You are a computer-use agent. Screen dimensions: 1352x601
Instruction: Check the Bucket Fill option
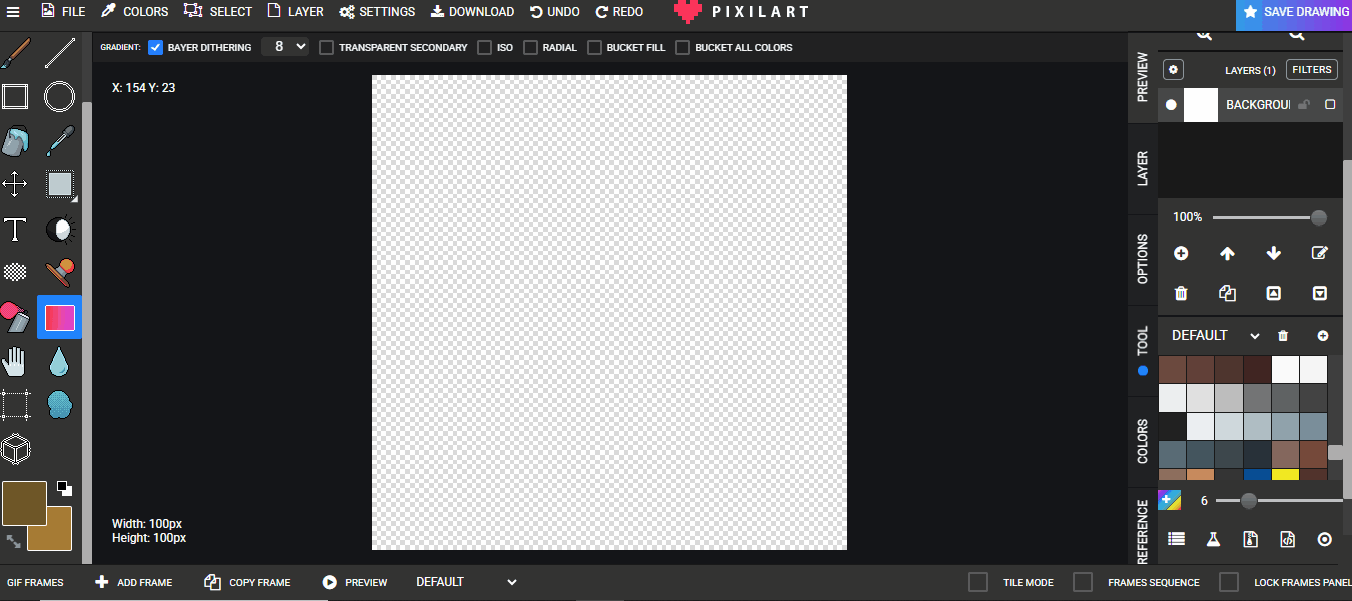coord(594,47)
